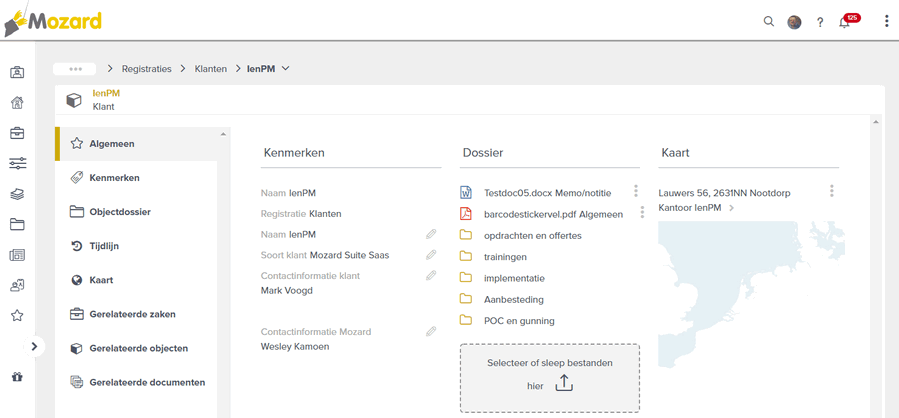The width and height of the screenshot is (899, 418).
Task: Click the help question mark icon
Action: [820, 22]
